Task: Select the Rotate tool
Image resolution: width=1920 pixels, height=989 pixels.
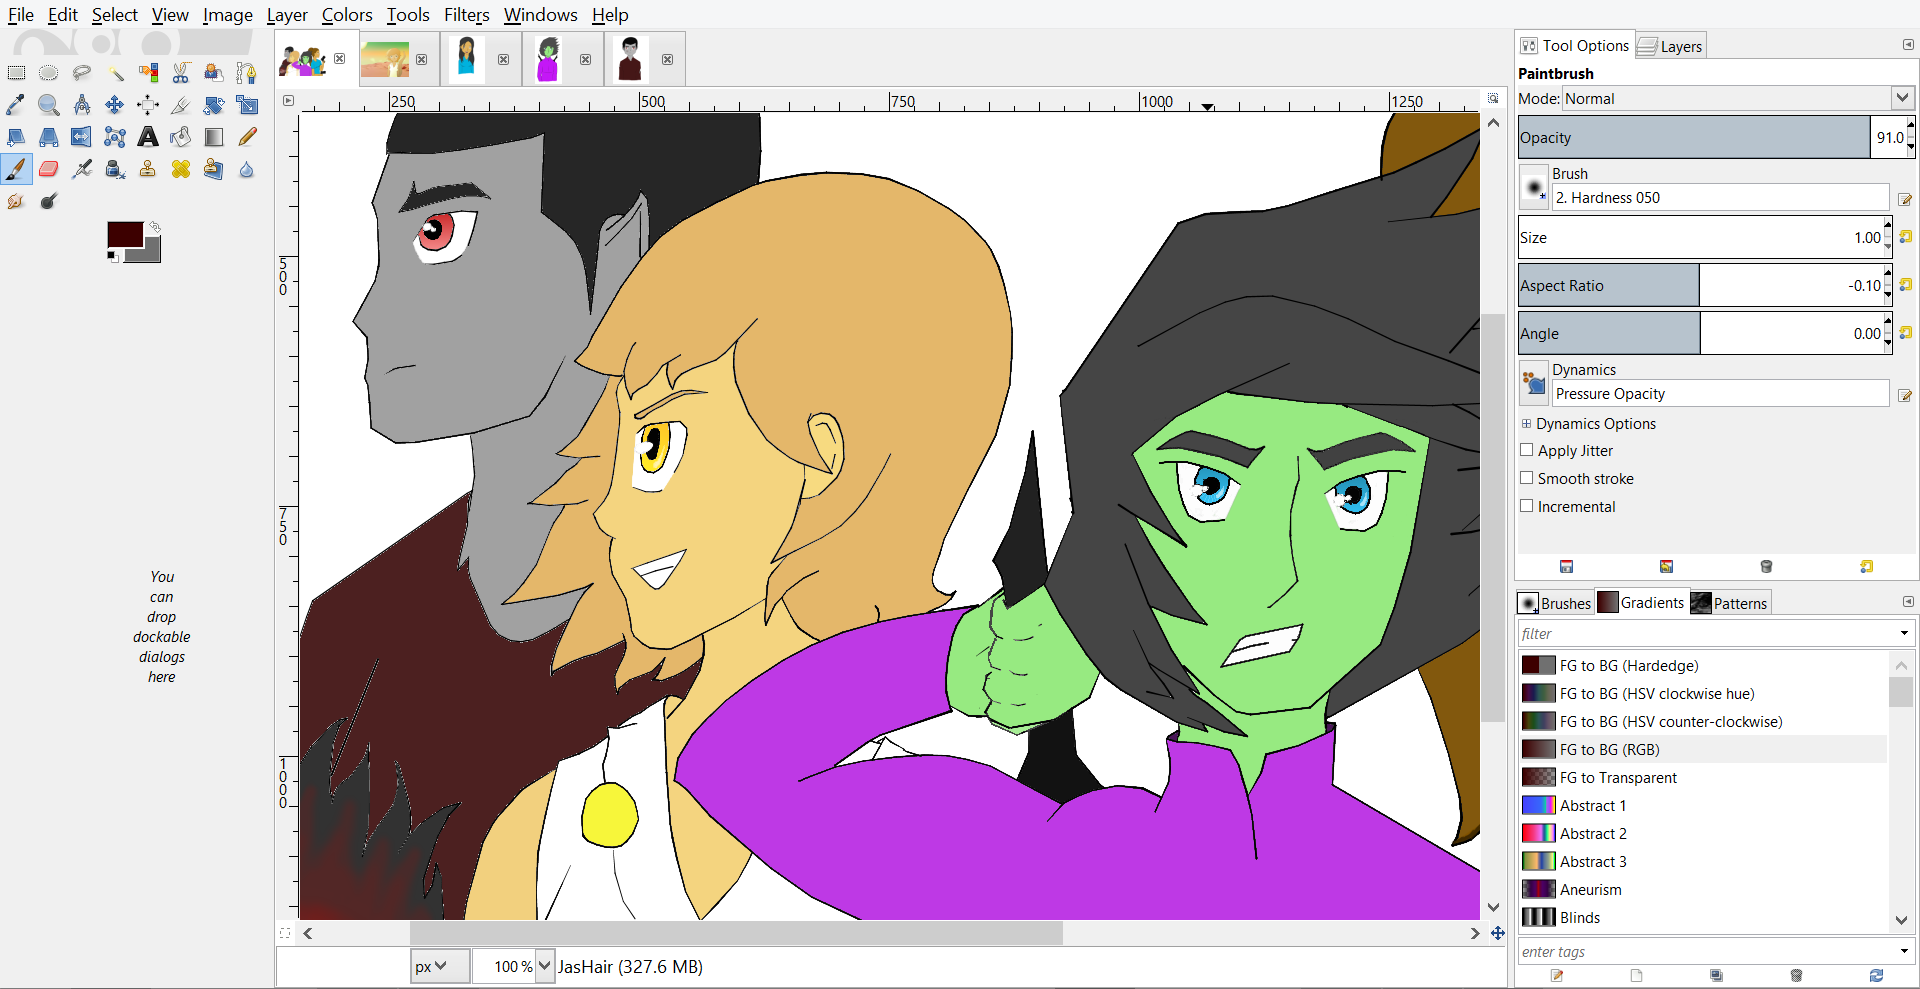Action: tap(214, 105)
